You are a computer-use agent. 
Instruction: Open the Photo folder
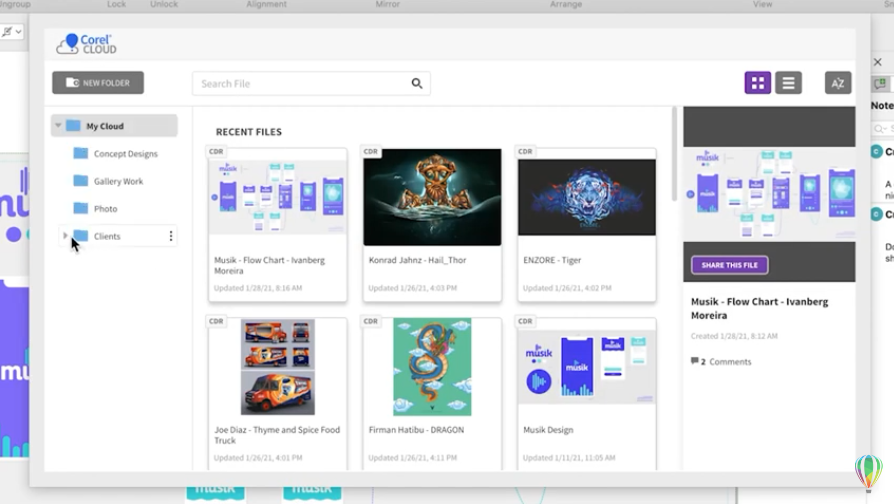pos(105,208)
